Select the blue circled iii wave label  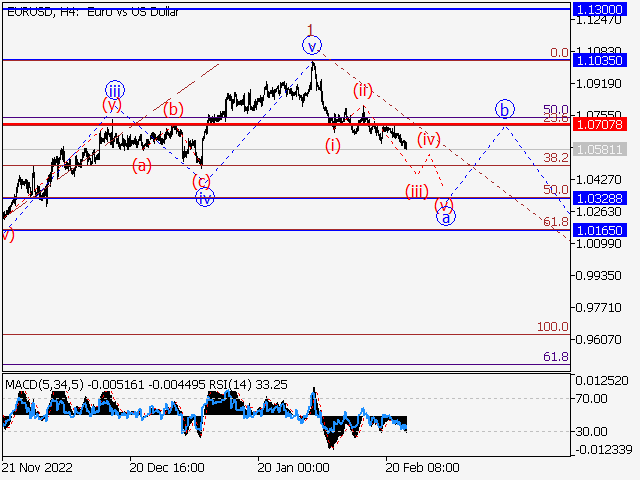point(115,90)
